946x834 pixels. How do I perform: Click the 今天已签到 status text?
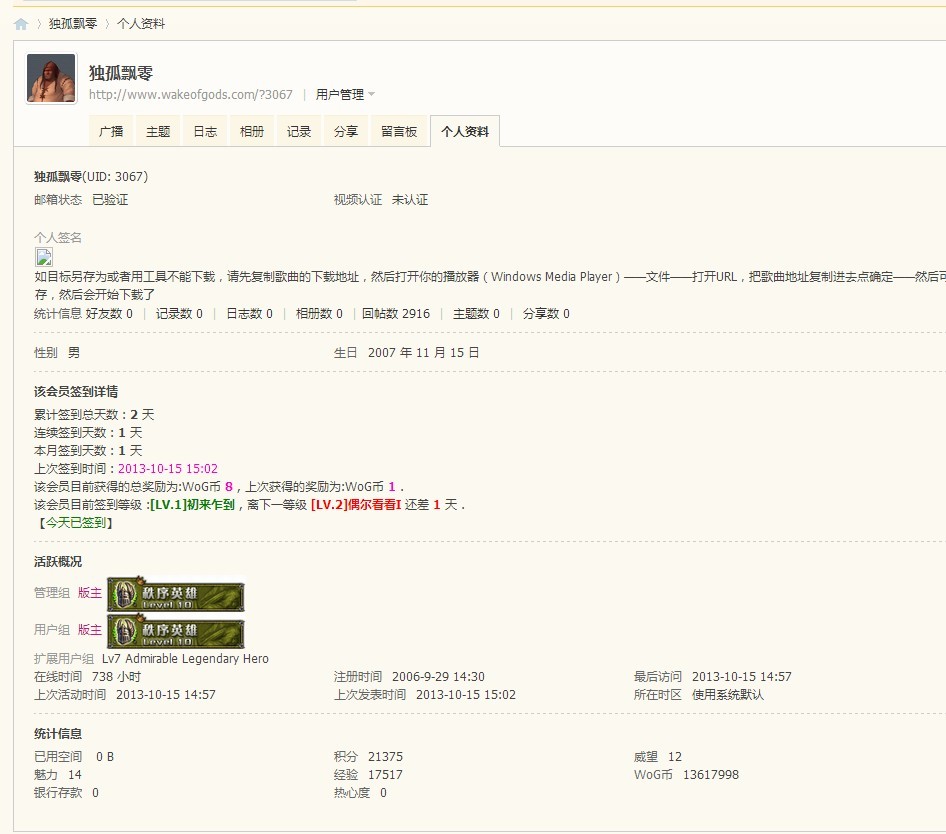pyautogui.click(x=75, y=523)
